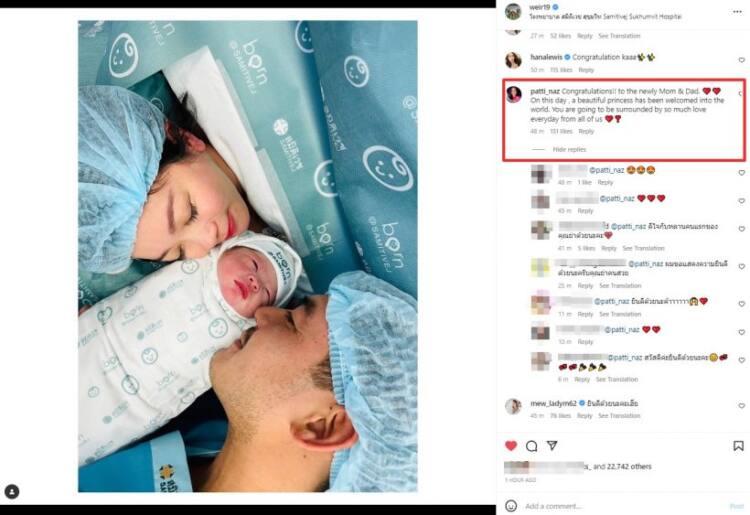The image size is (750, 515).
Task: Reply to patti_naz's congratulations comment
Action: click(586, 131)
